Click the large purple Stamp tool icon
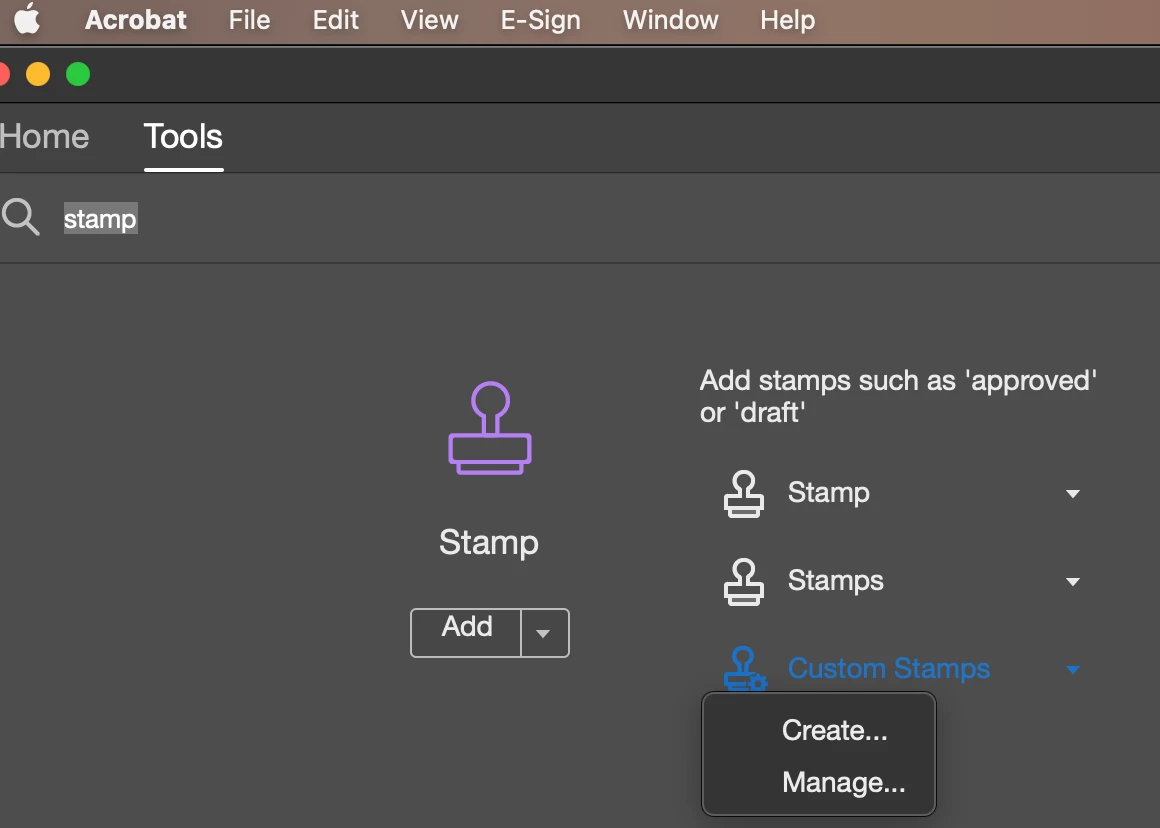This screenshot has height=828, width=1160. (x=490, y=428)
